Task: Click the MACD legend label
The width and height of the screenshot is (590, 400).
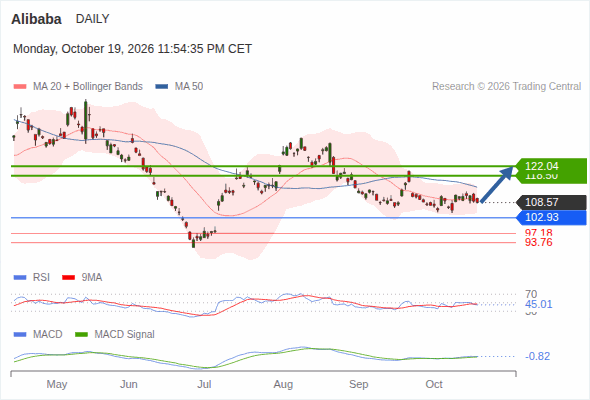Action: [x=47, y=335]
